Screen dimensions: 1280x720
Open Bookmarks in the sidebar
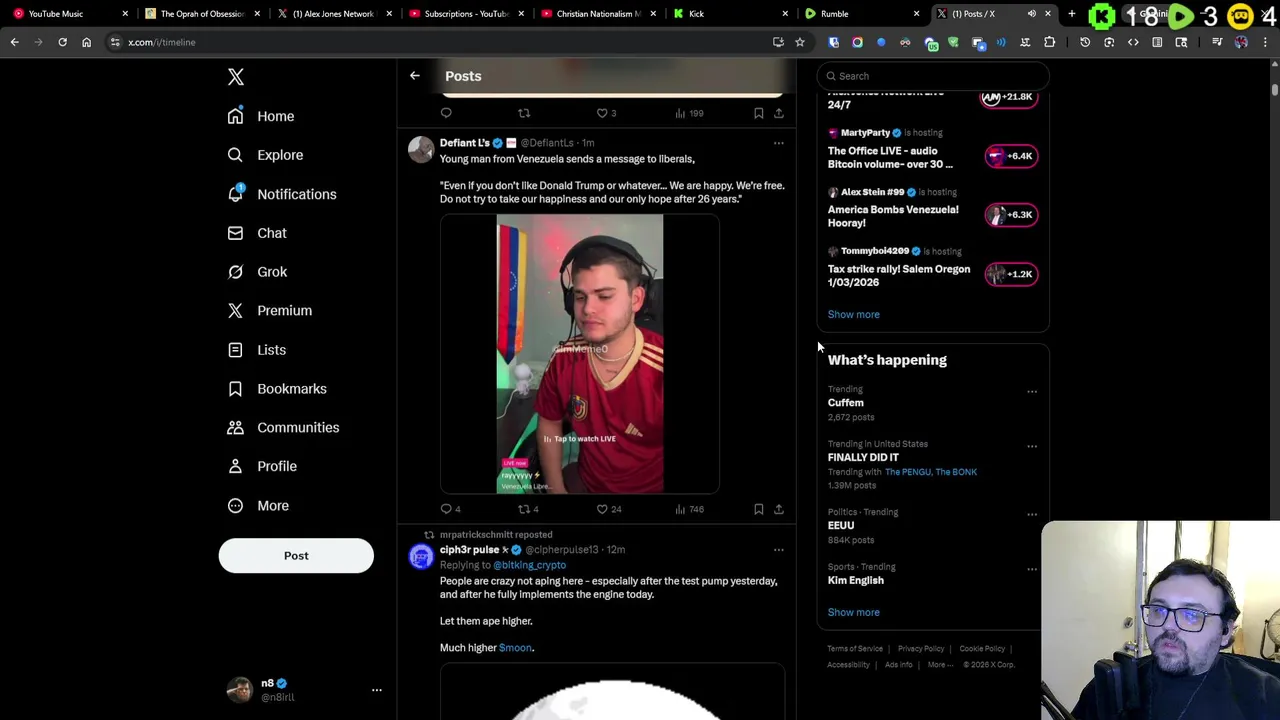[277, 389]
